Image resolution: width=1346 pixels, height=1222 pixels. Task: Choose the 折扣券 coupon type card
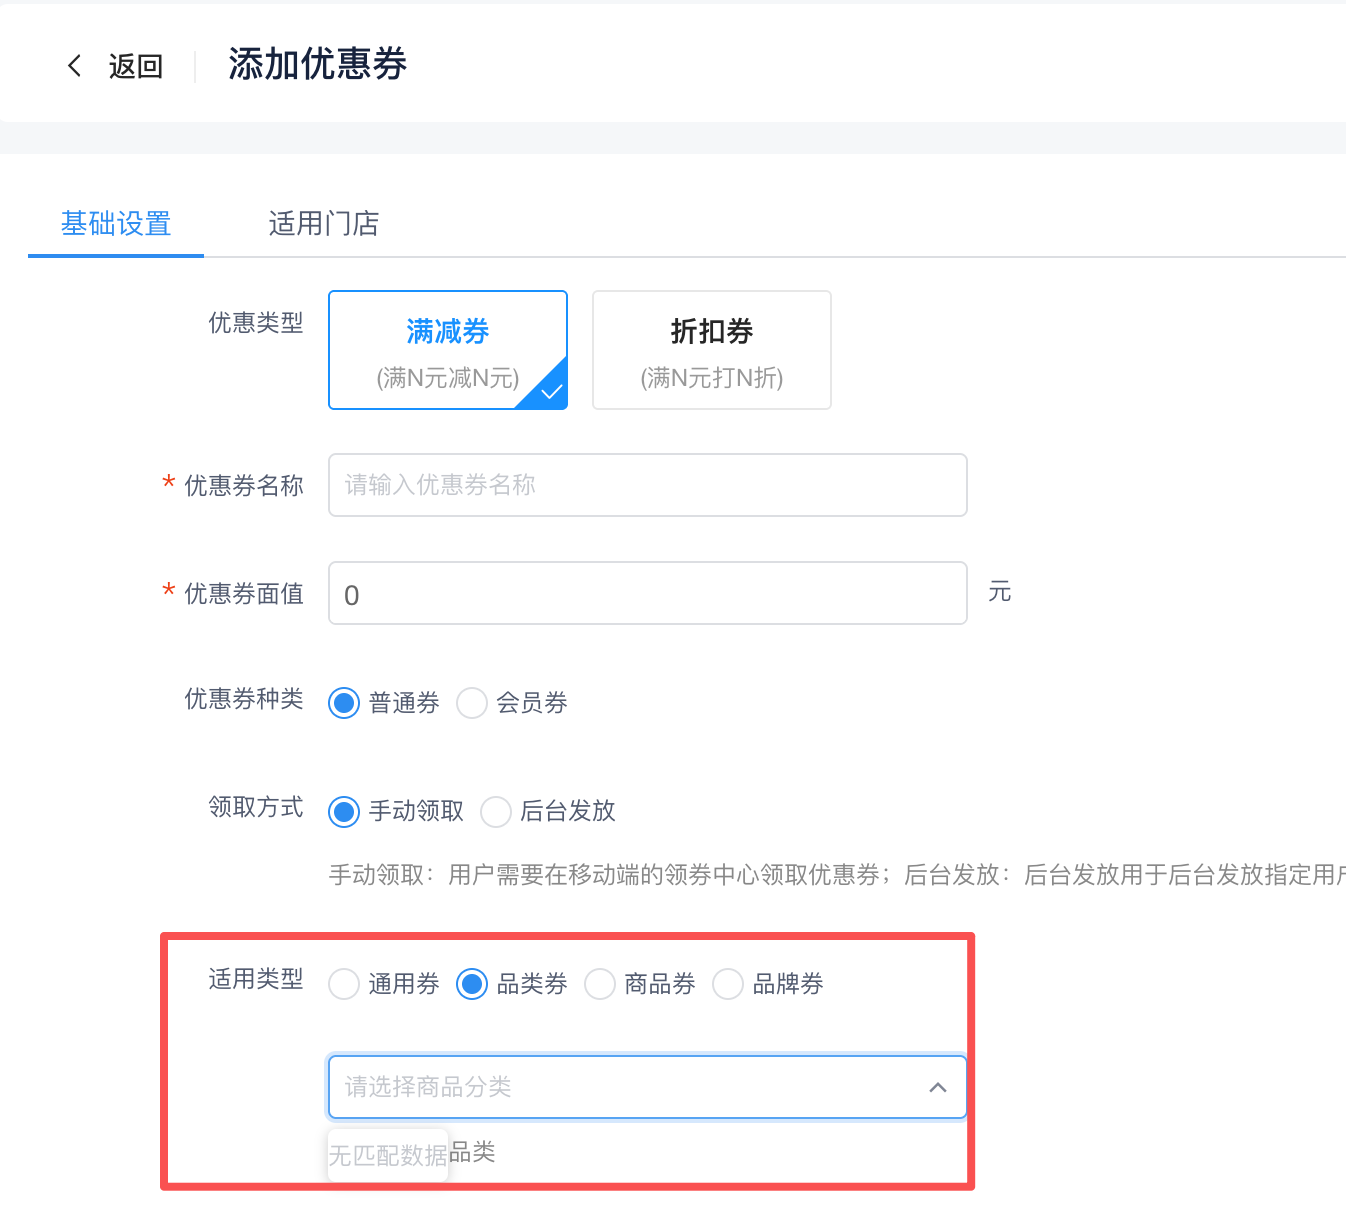click(711, 349)
